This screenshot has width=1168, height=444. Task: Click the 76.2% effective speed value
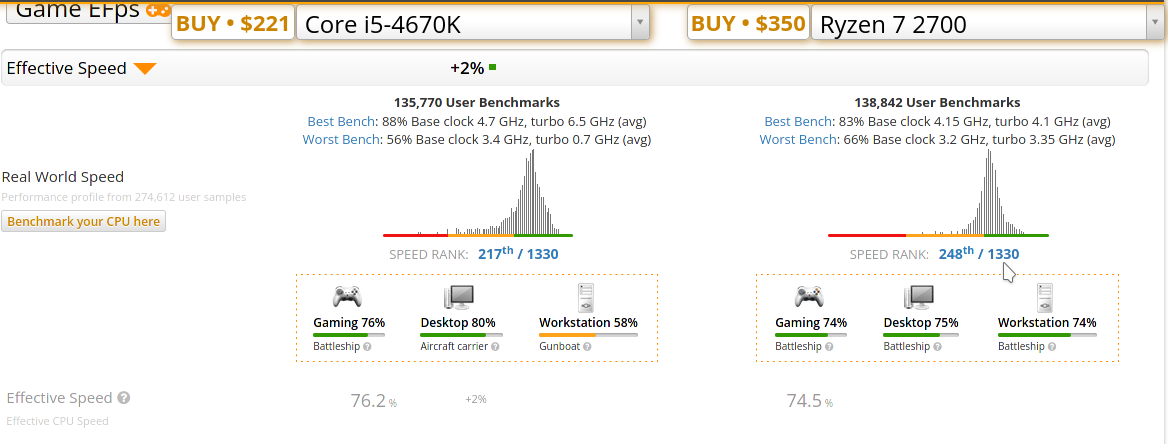(x=373, y=401)
